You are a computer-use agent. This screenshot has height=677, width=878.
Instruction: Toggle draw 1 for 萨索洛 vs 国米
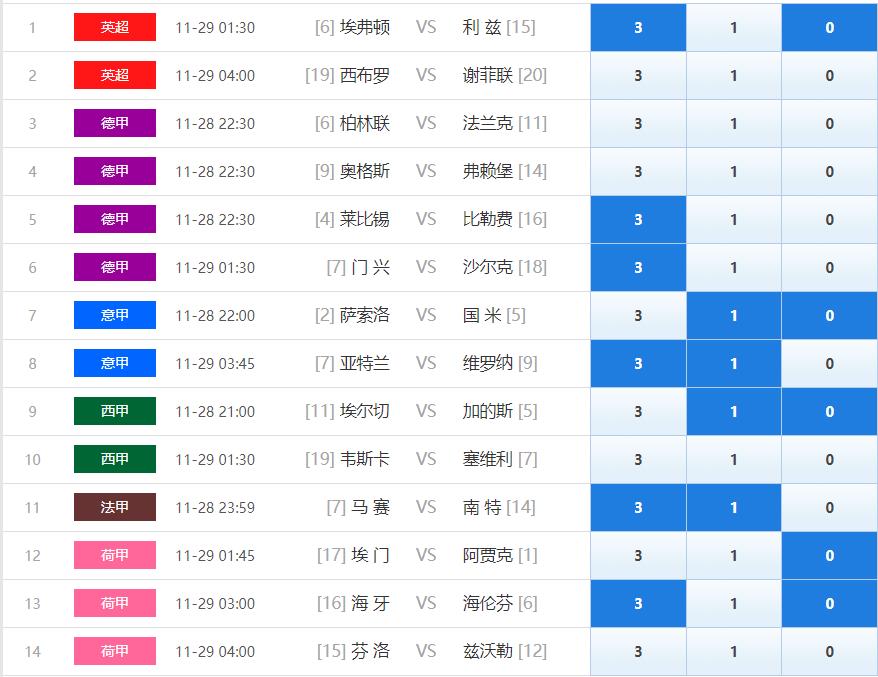pos(734,316)
